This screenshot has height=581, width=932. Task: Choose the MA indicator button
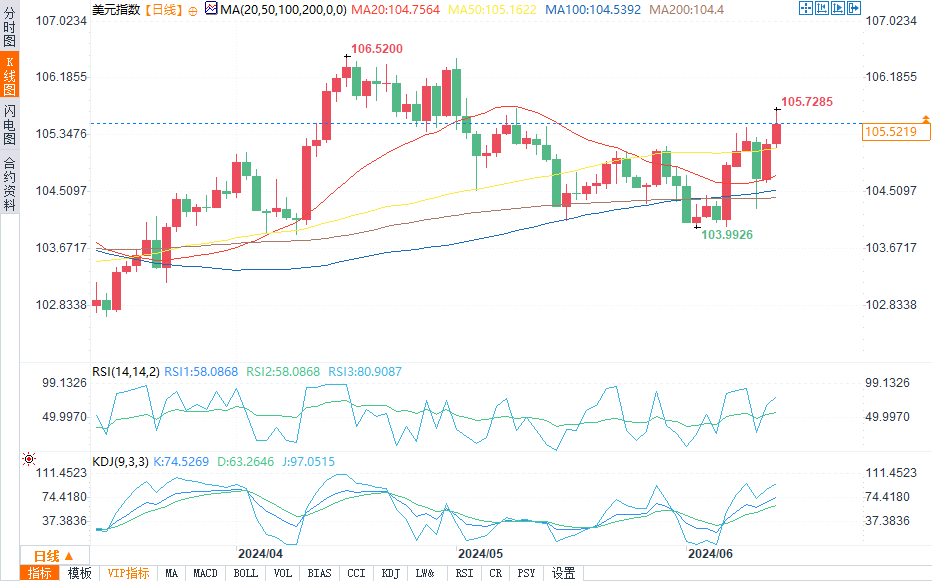point(172,573)
